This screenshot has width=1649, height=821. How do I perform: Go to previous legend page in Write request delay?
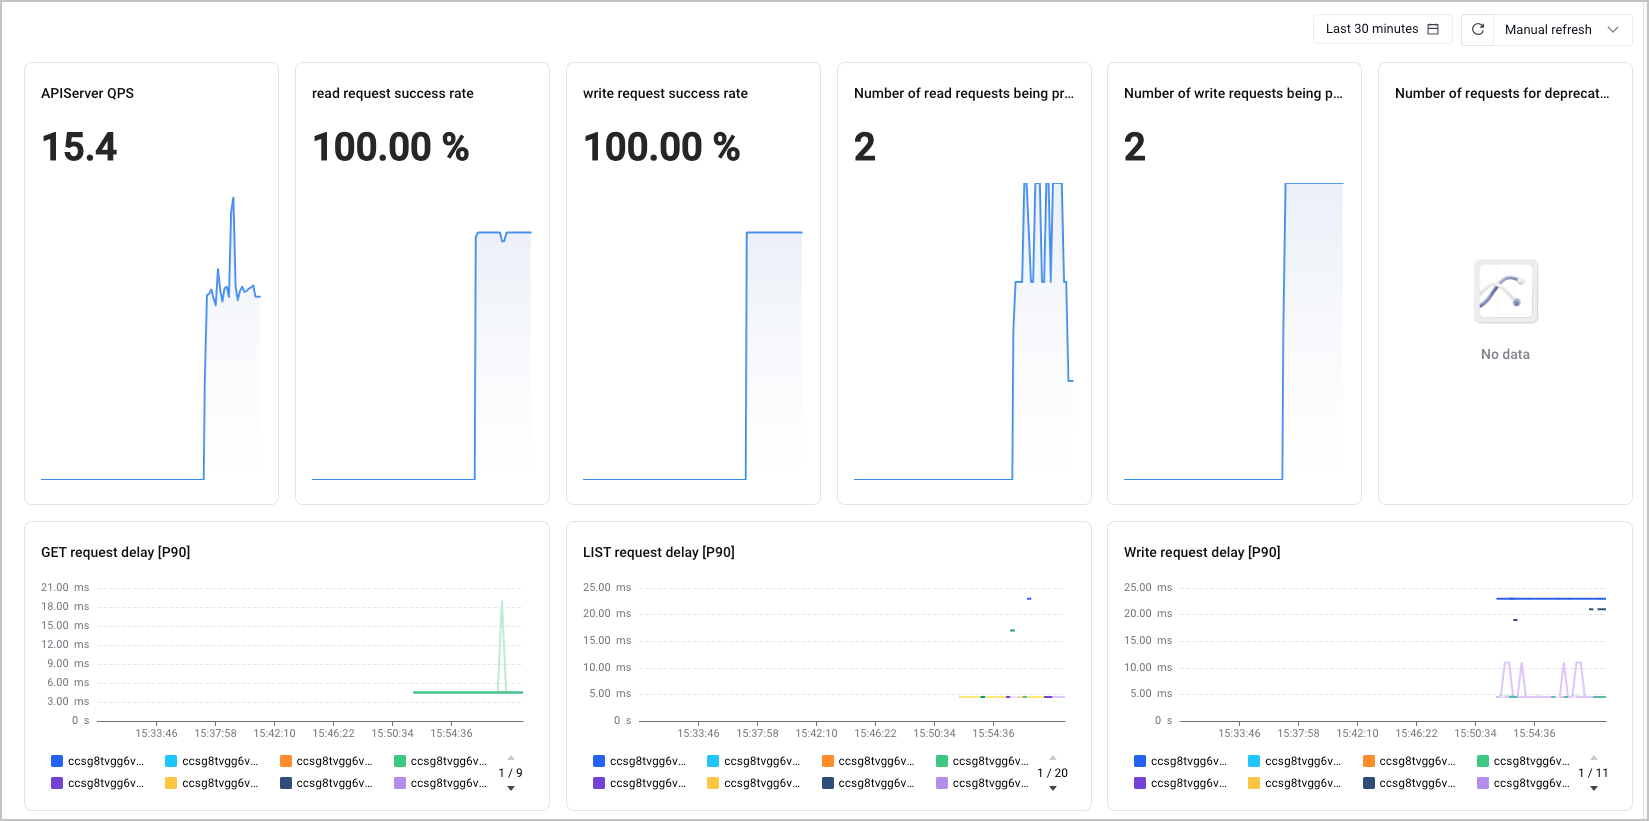1594,757
